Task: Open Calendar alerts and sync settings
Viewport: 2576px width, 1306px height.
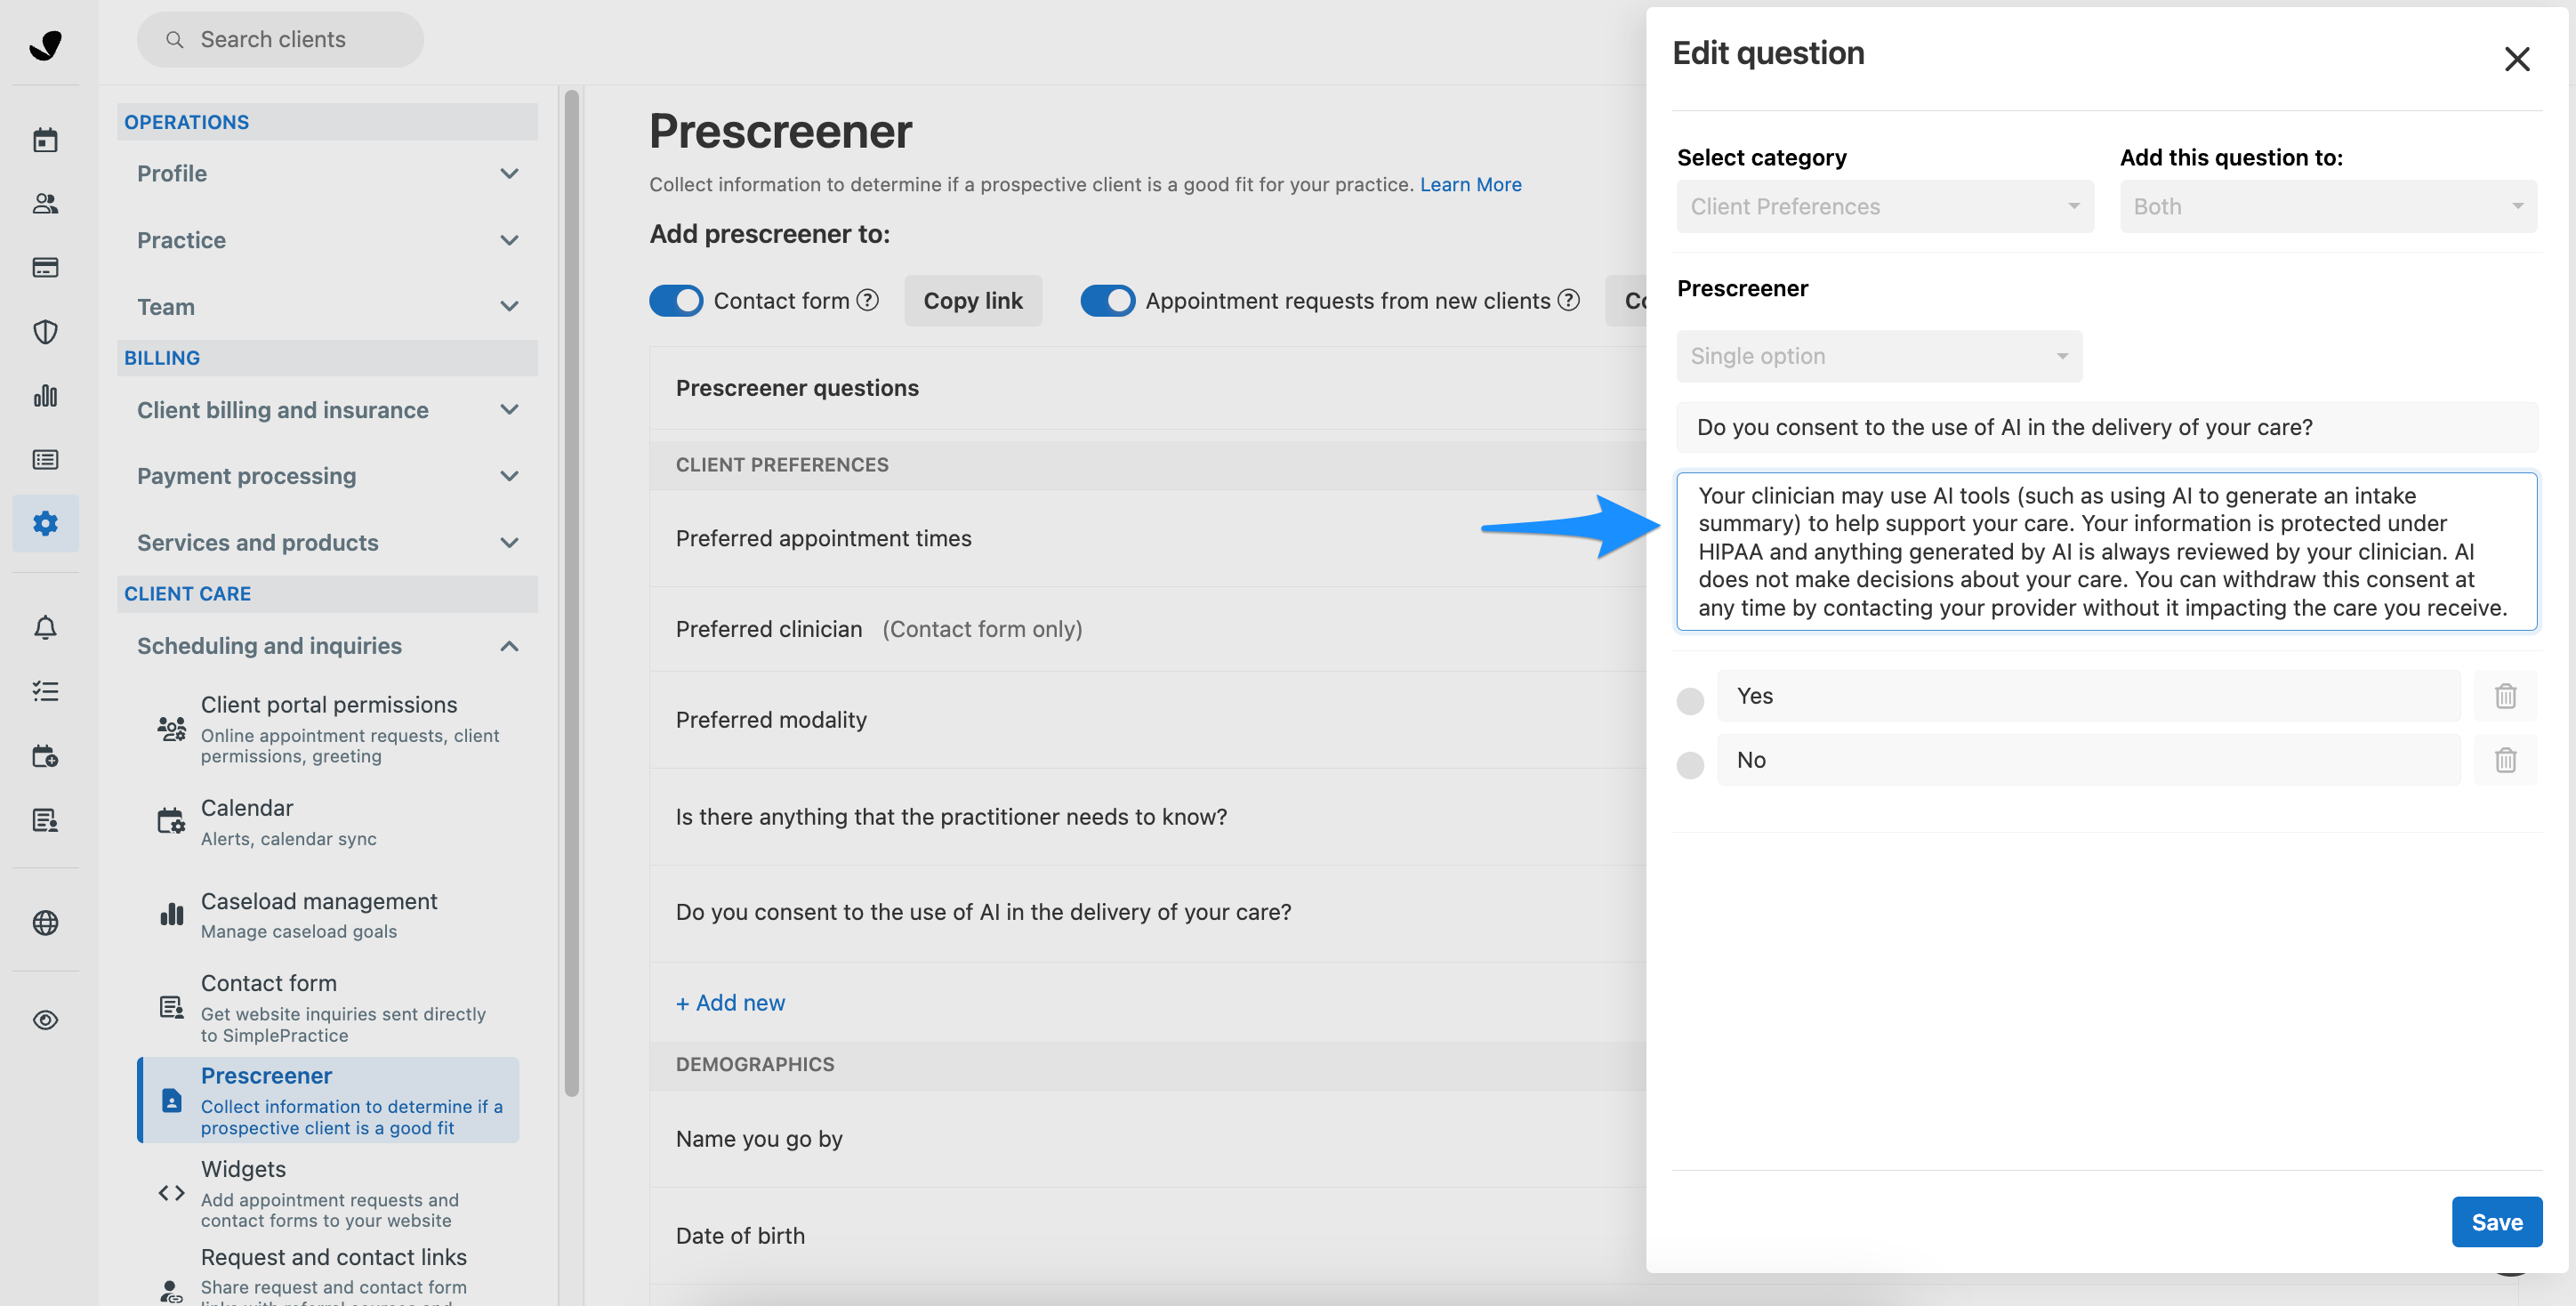Action: [x=330, y=822]
